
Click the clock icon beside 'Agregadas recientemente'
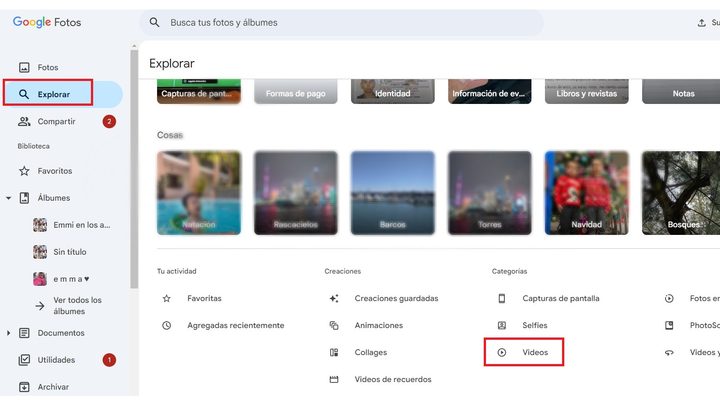coord(167,326)
